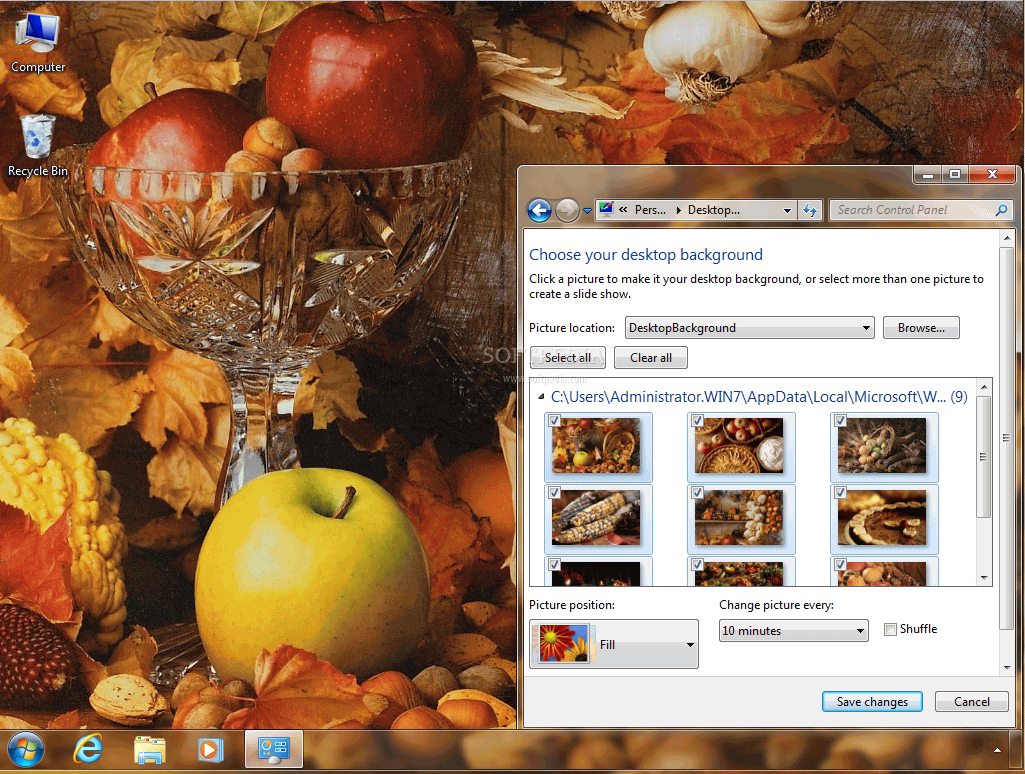The height and width of the screenshot is (774, 1025).
Task: Open the Recycle Bin desktop icon
Action: coord(37,146)
